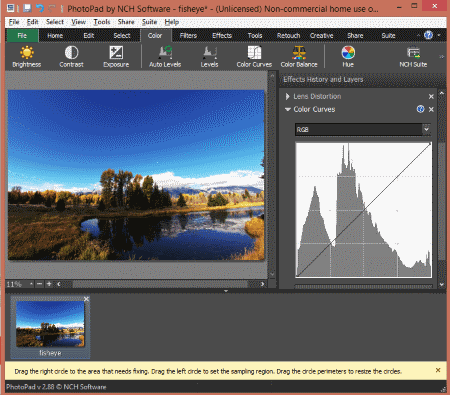Open the NCH Suite button

point(413,57)
